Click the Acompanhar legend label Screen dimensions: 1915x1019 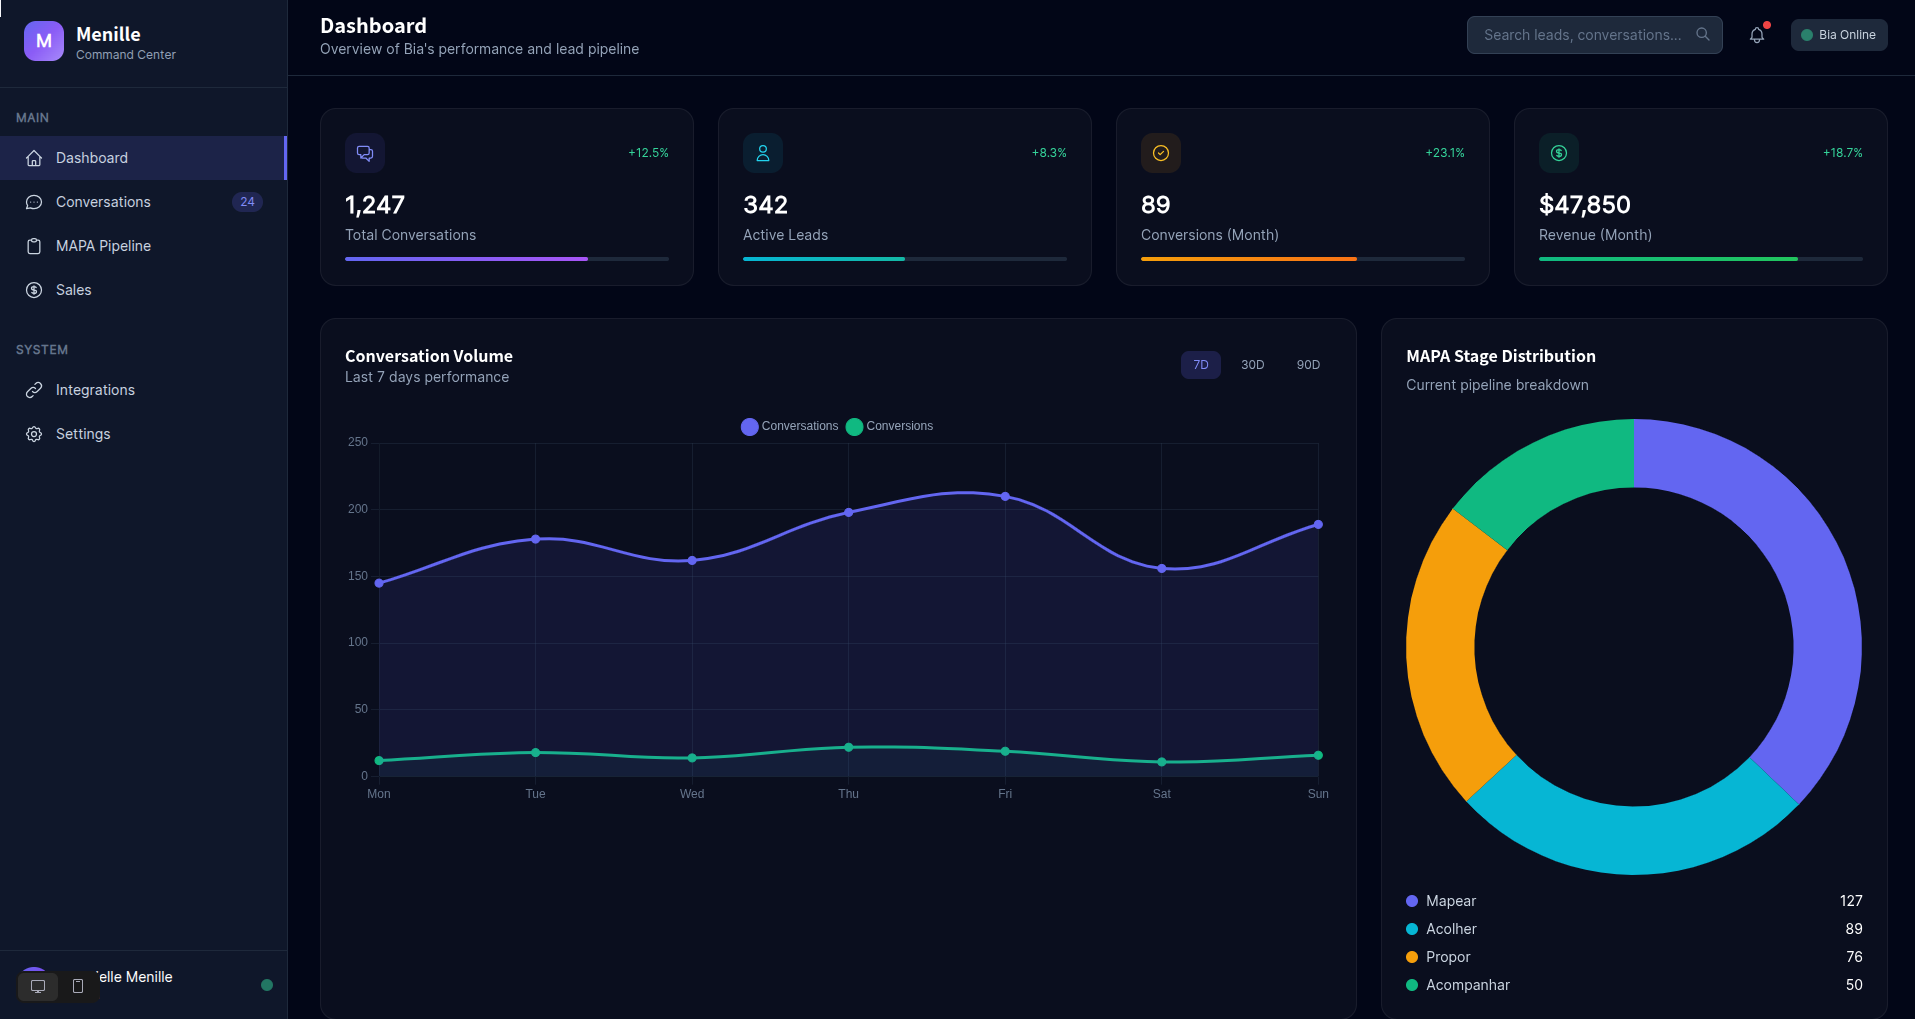[x=1468, y=985]
